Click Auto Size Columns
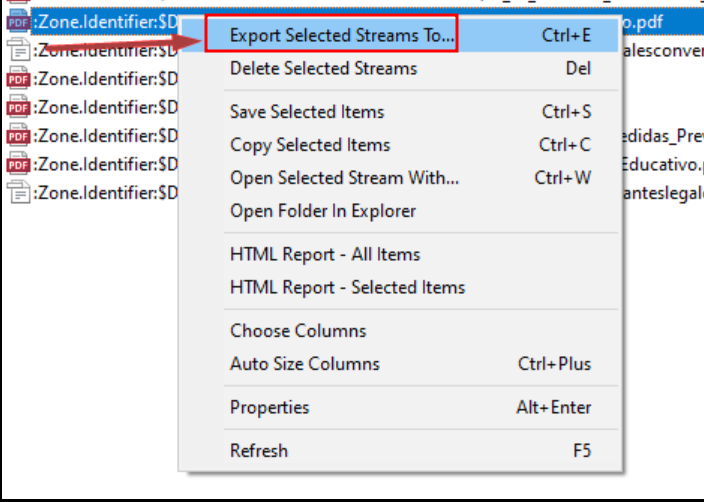Screen dimensions: 704x502 (305, 364)
